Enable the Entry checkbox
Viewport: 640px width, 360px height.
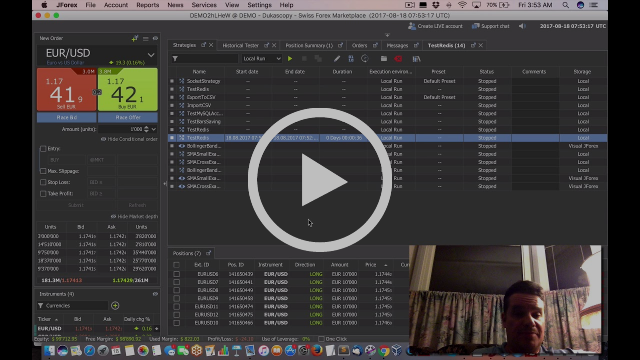tap(43, 149)
